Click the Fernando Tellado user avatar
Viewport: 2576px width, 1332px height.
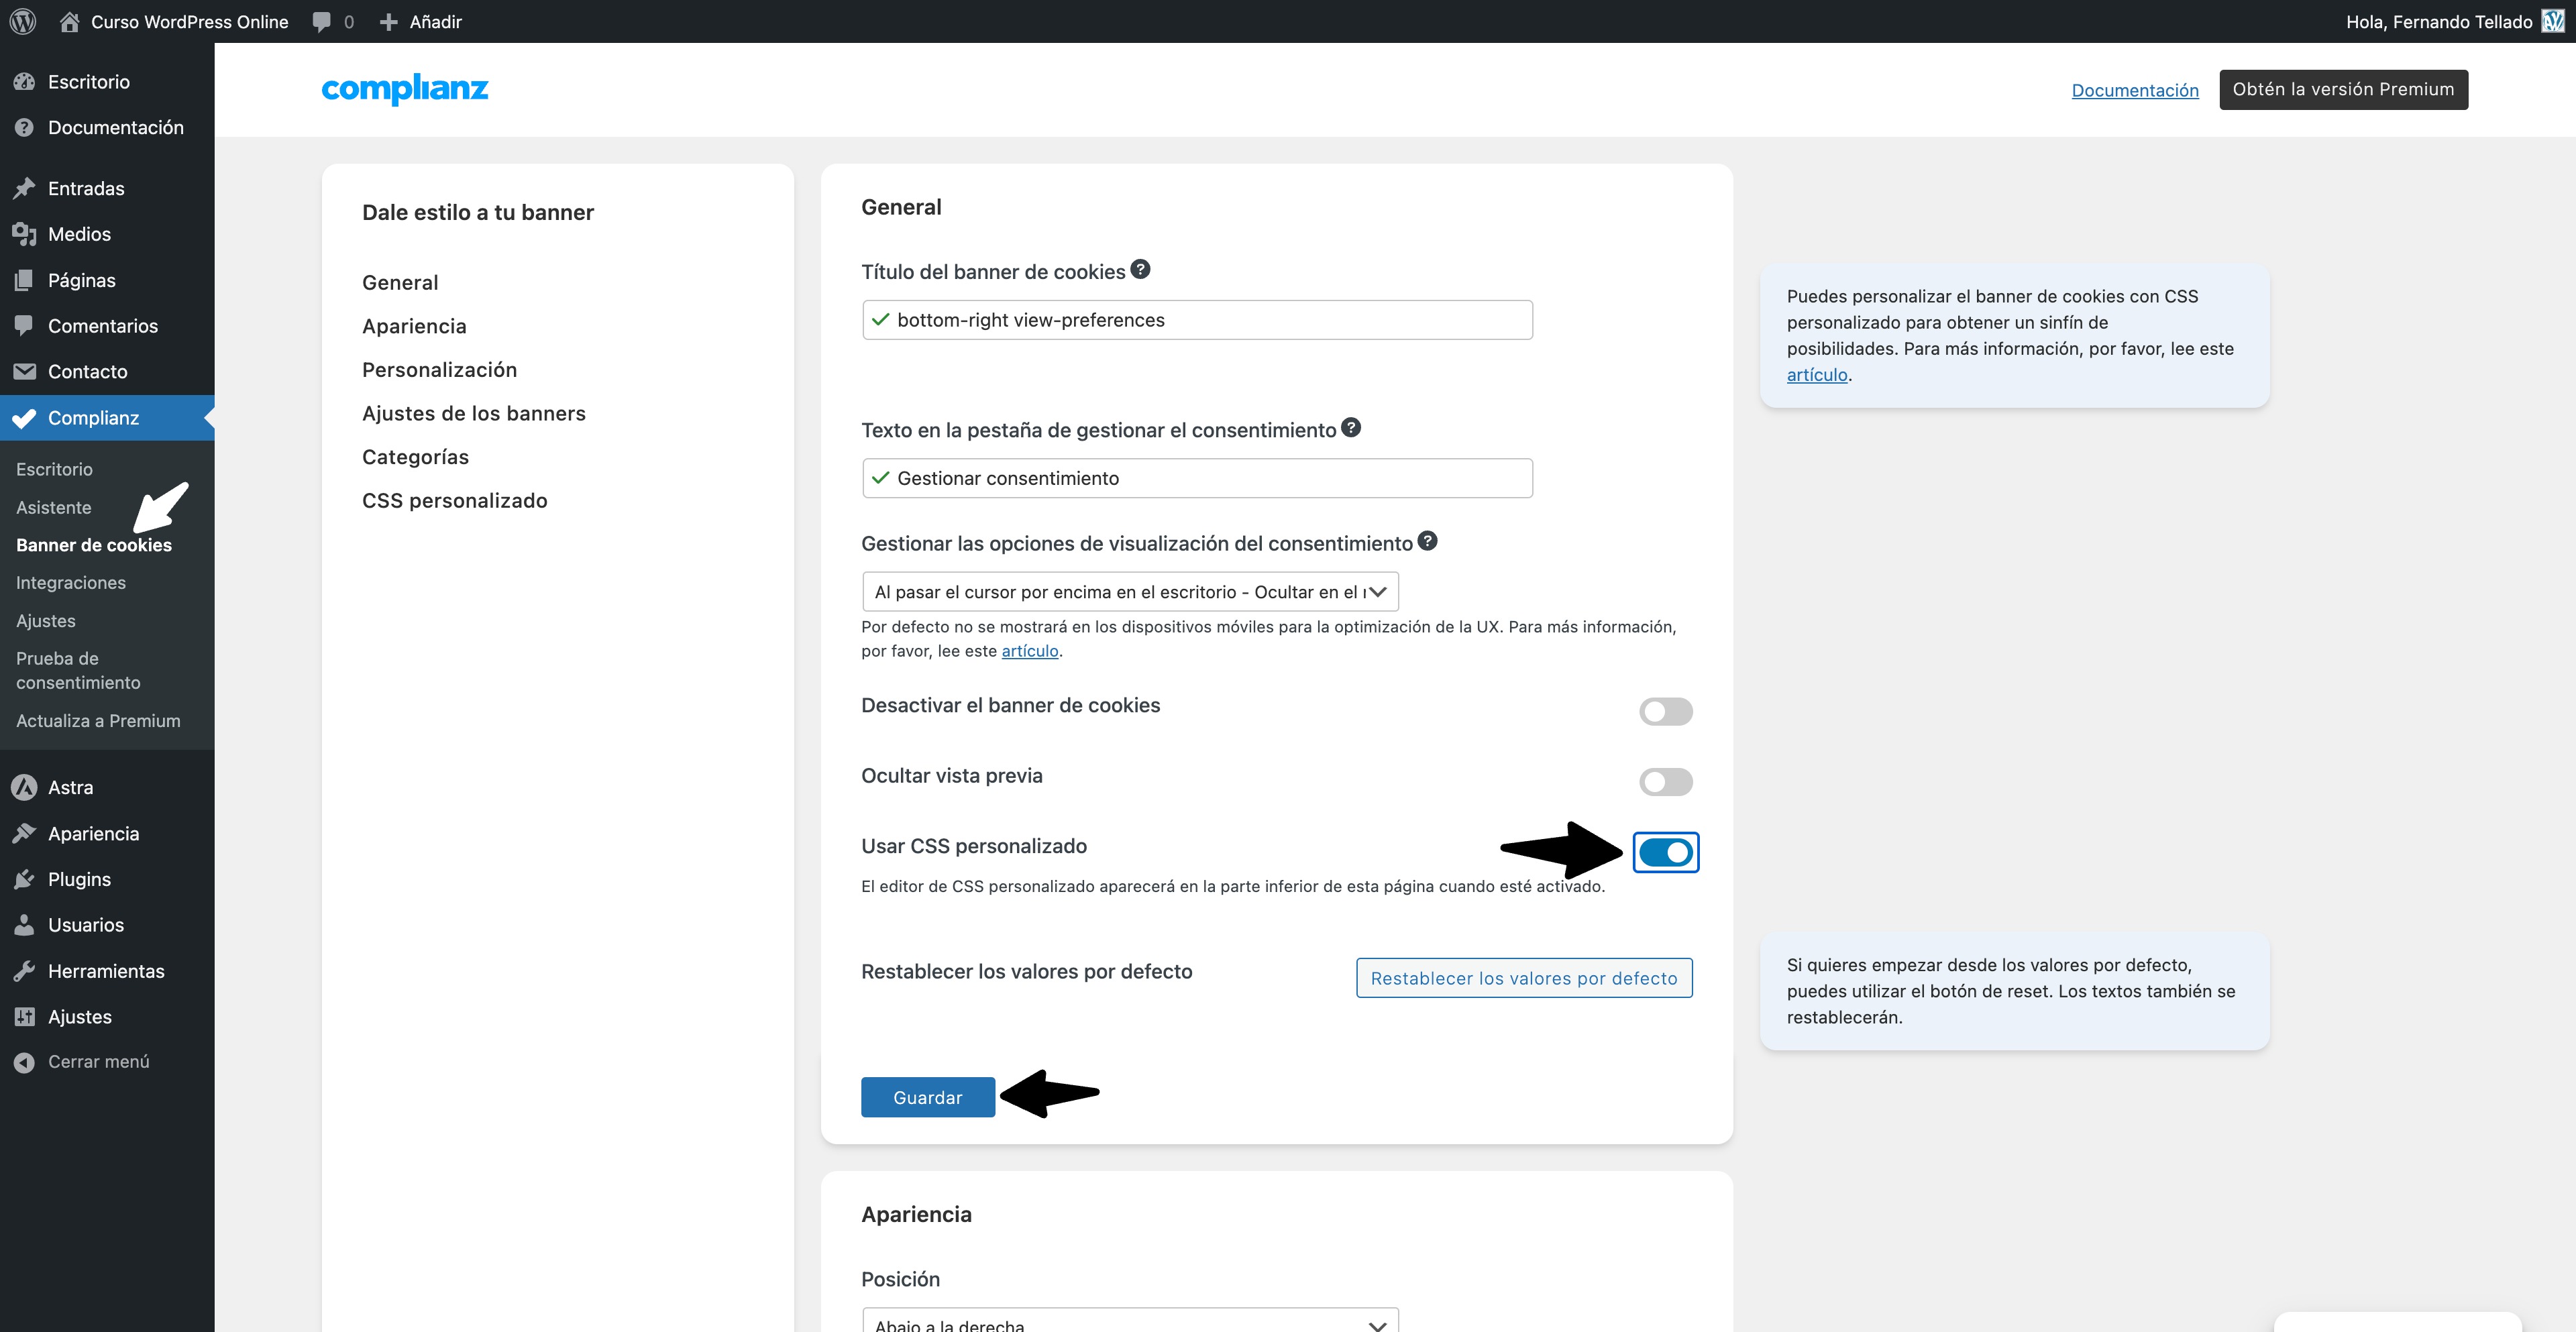2552,21
